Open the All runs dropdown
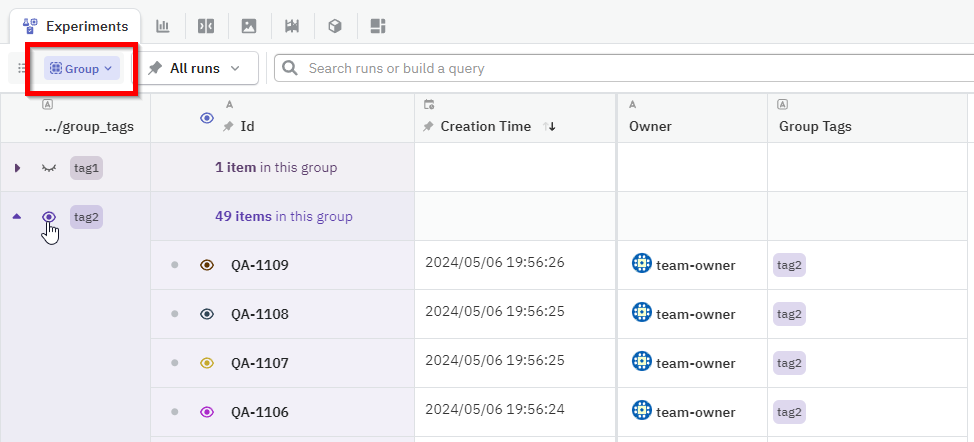The height and width of the screenshot is (442, 974). 195,69
